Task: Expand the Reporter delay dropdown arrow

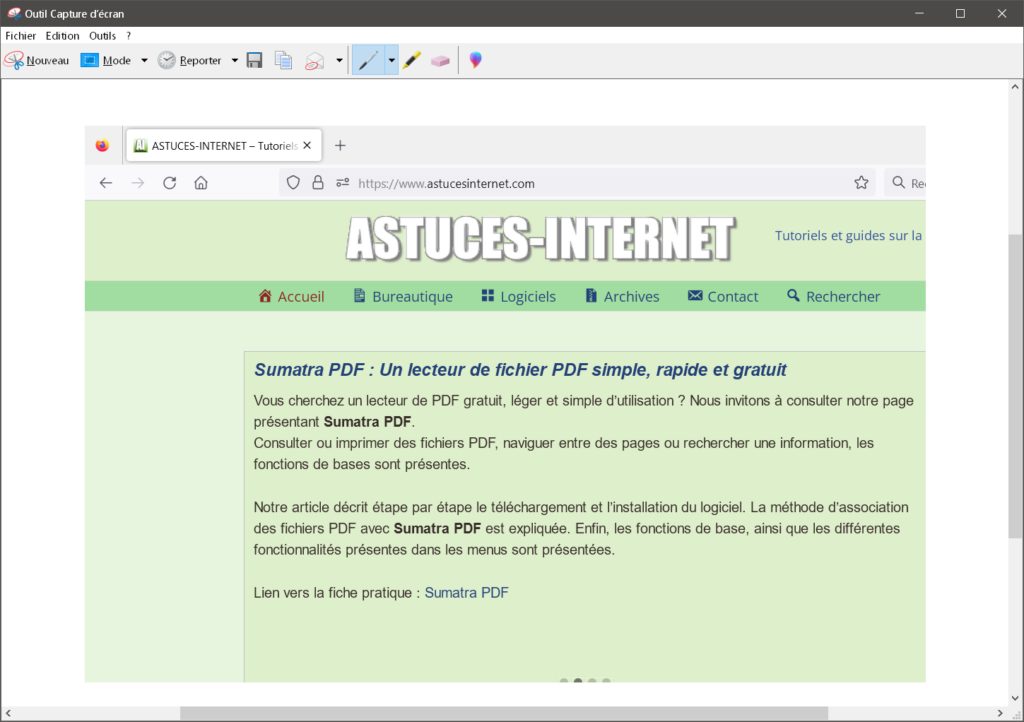Action: [x=235, y=60]
